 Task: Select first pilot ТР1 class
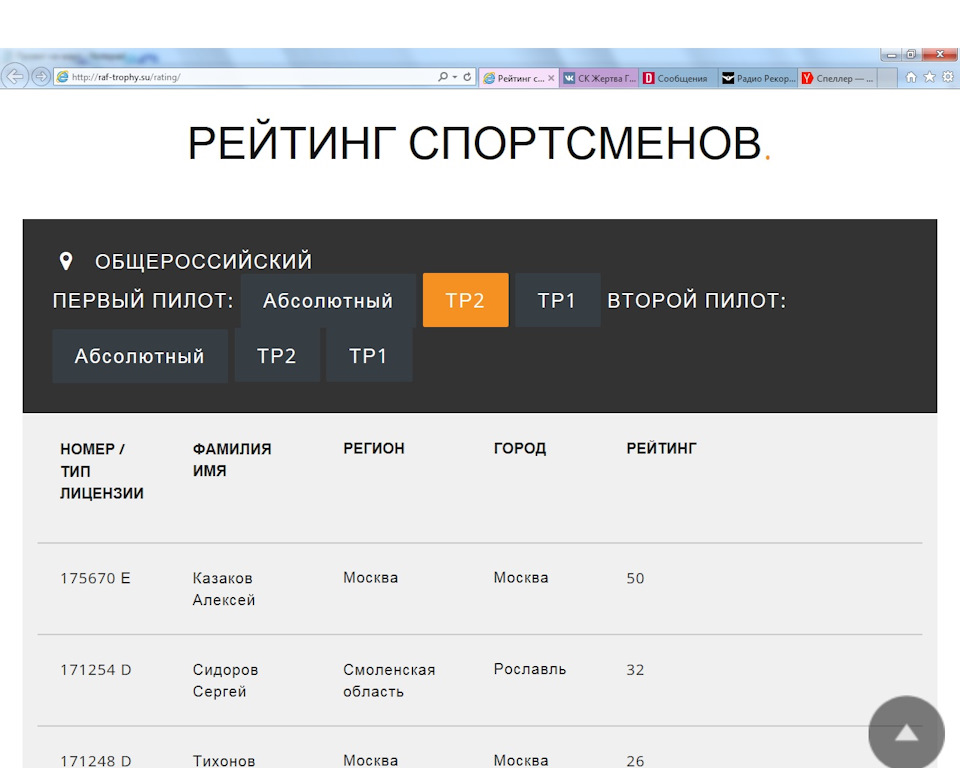click(557, 300)
